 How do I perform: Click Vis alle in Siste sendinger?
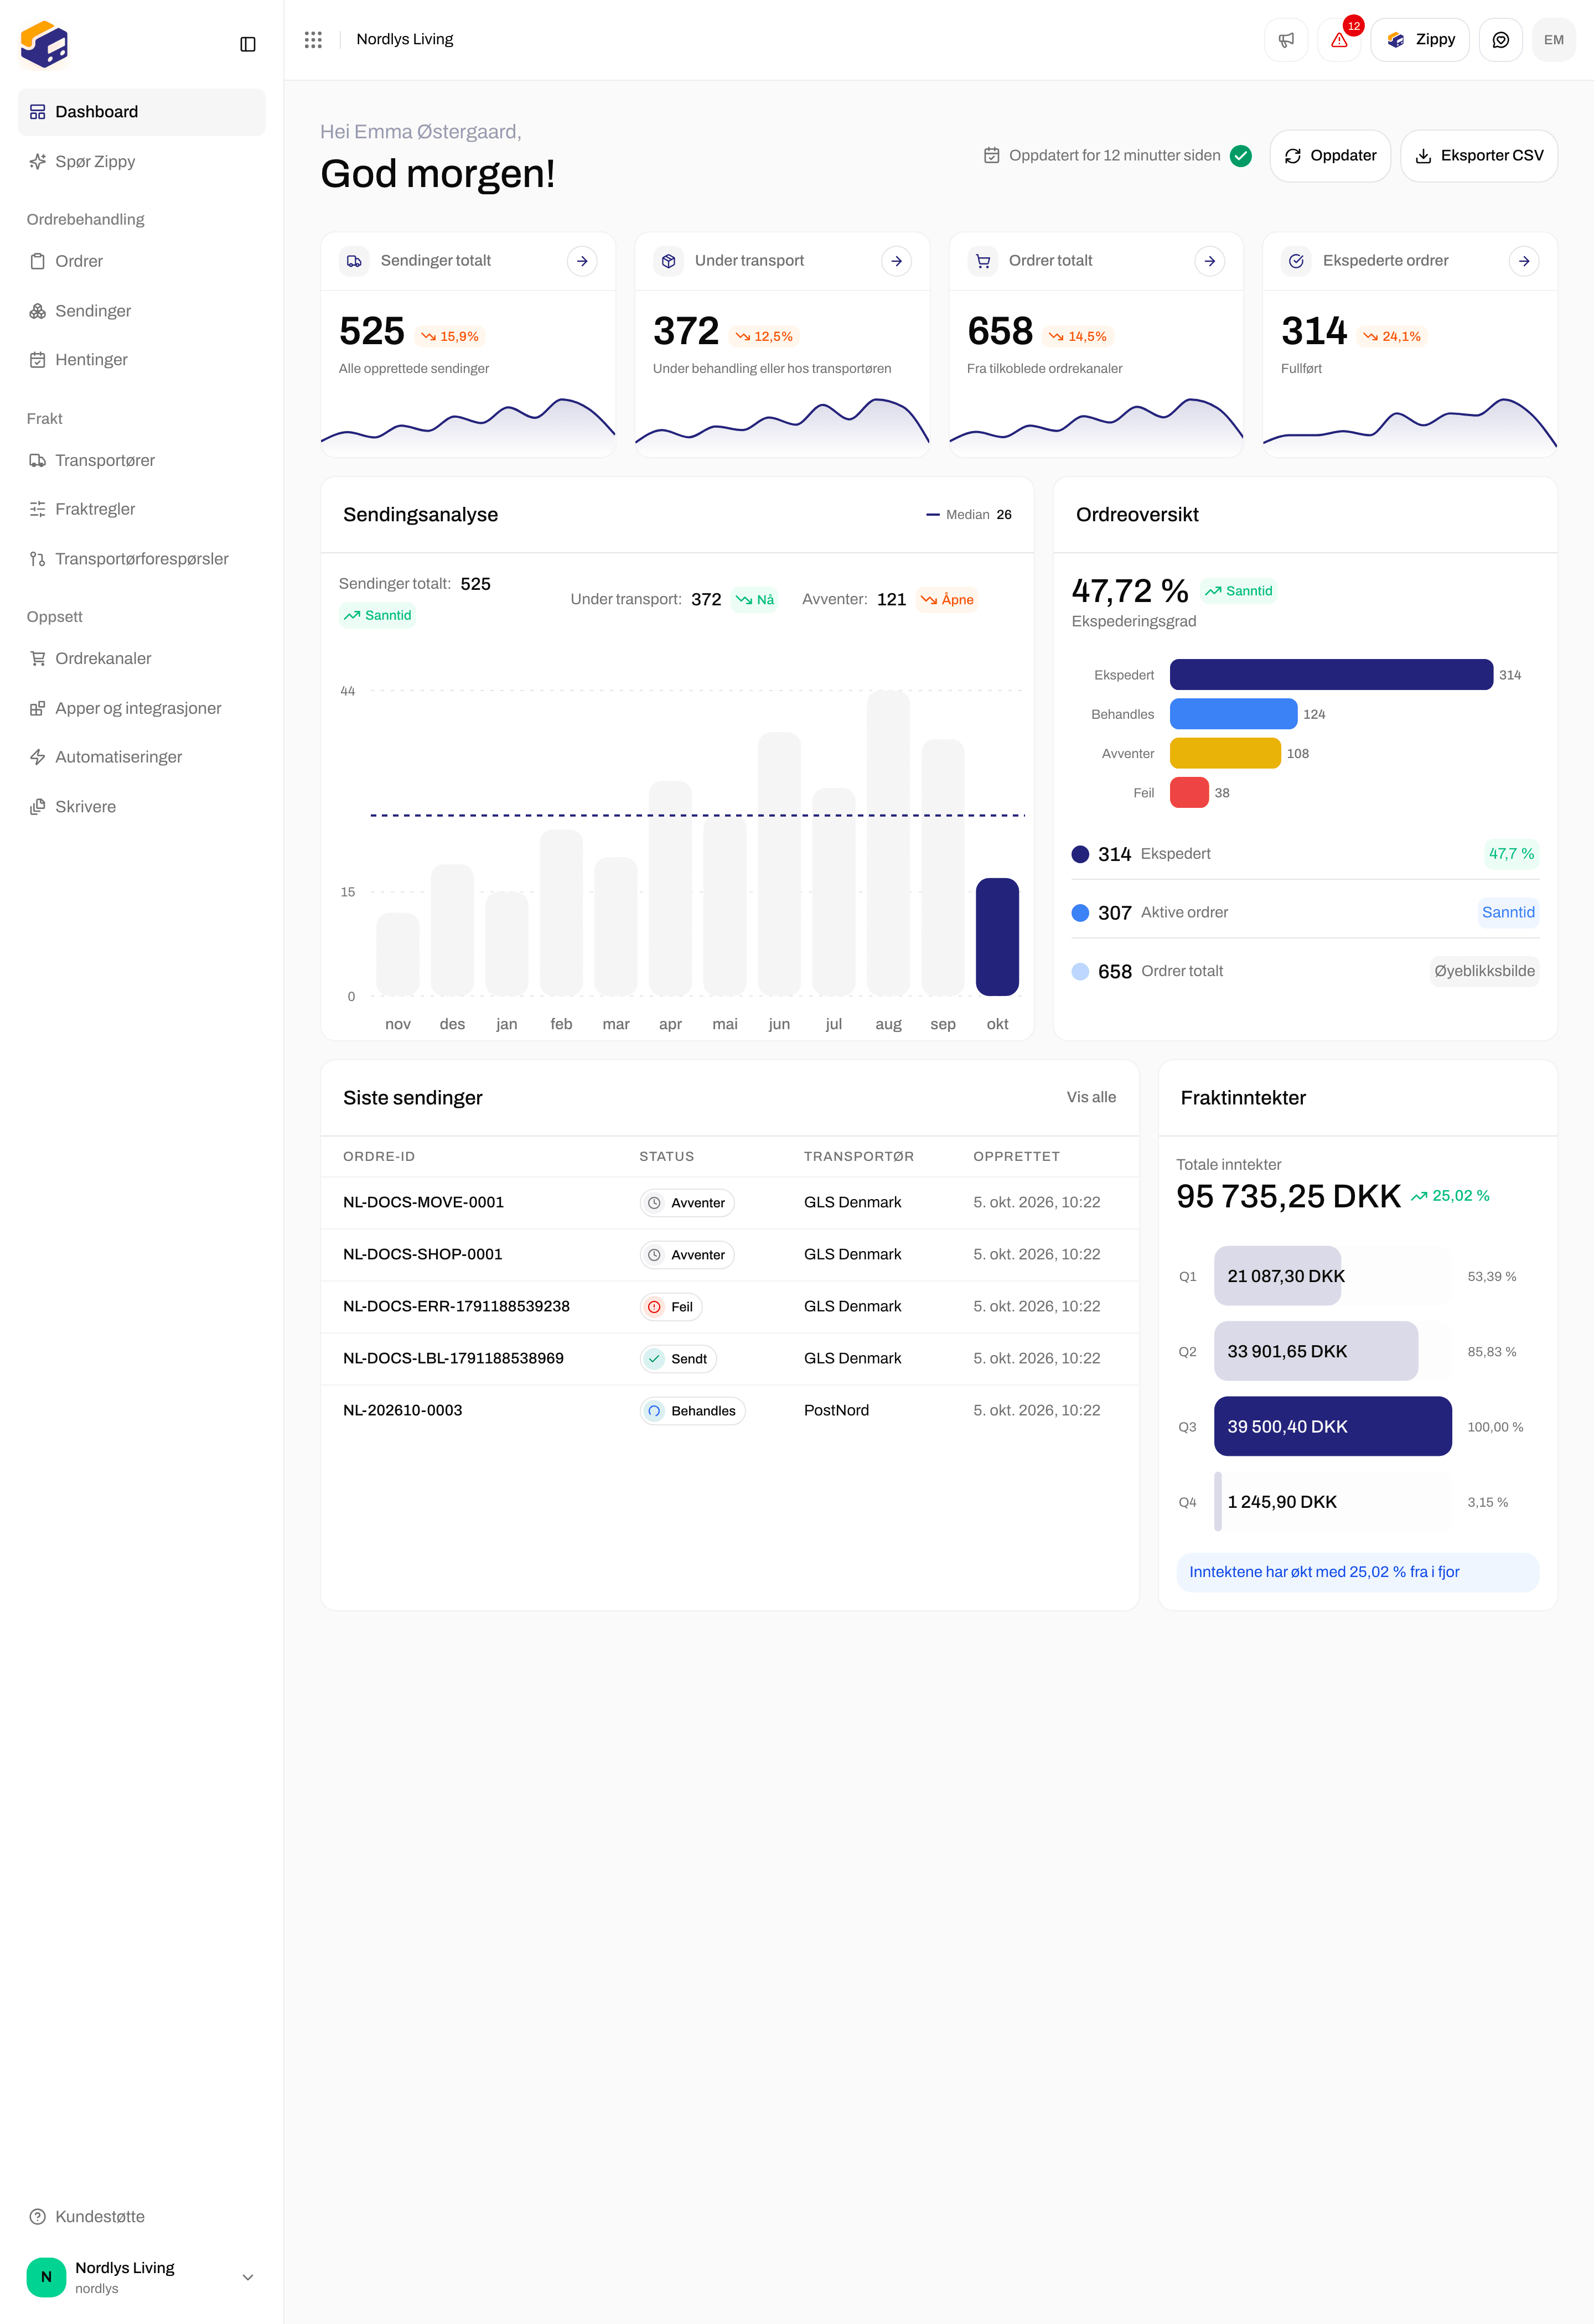1091,1097
